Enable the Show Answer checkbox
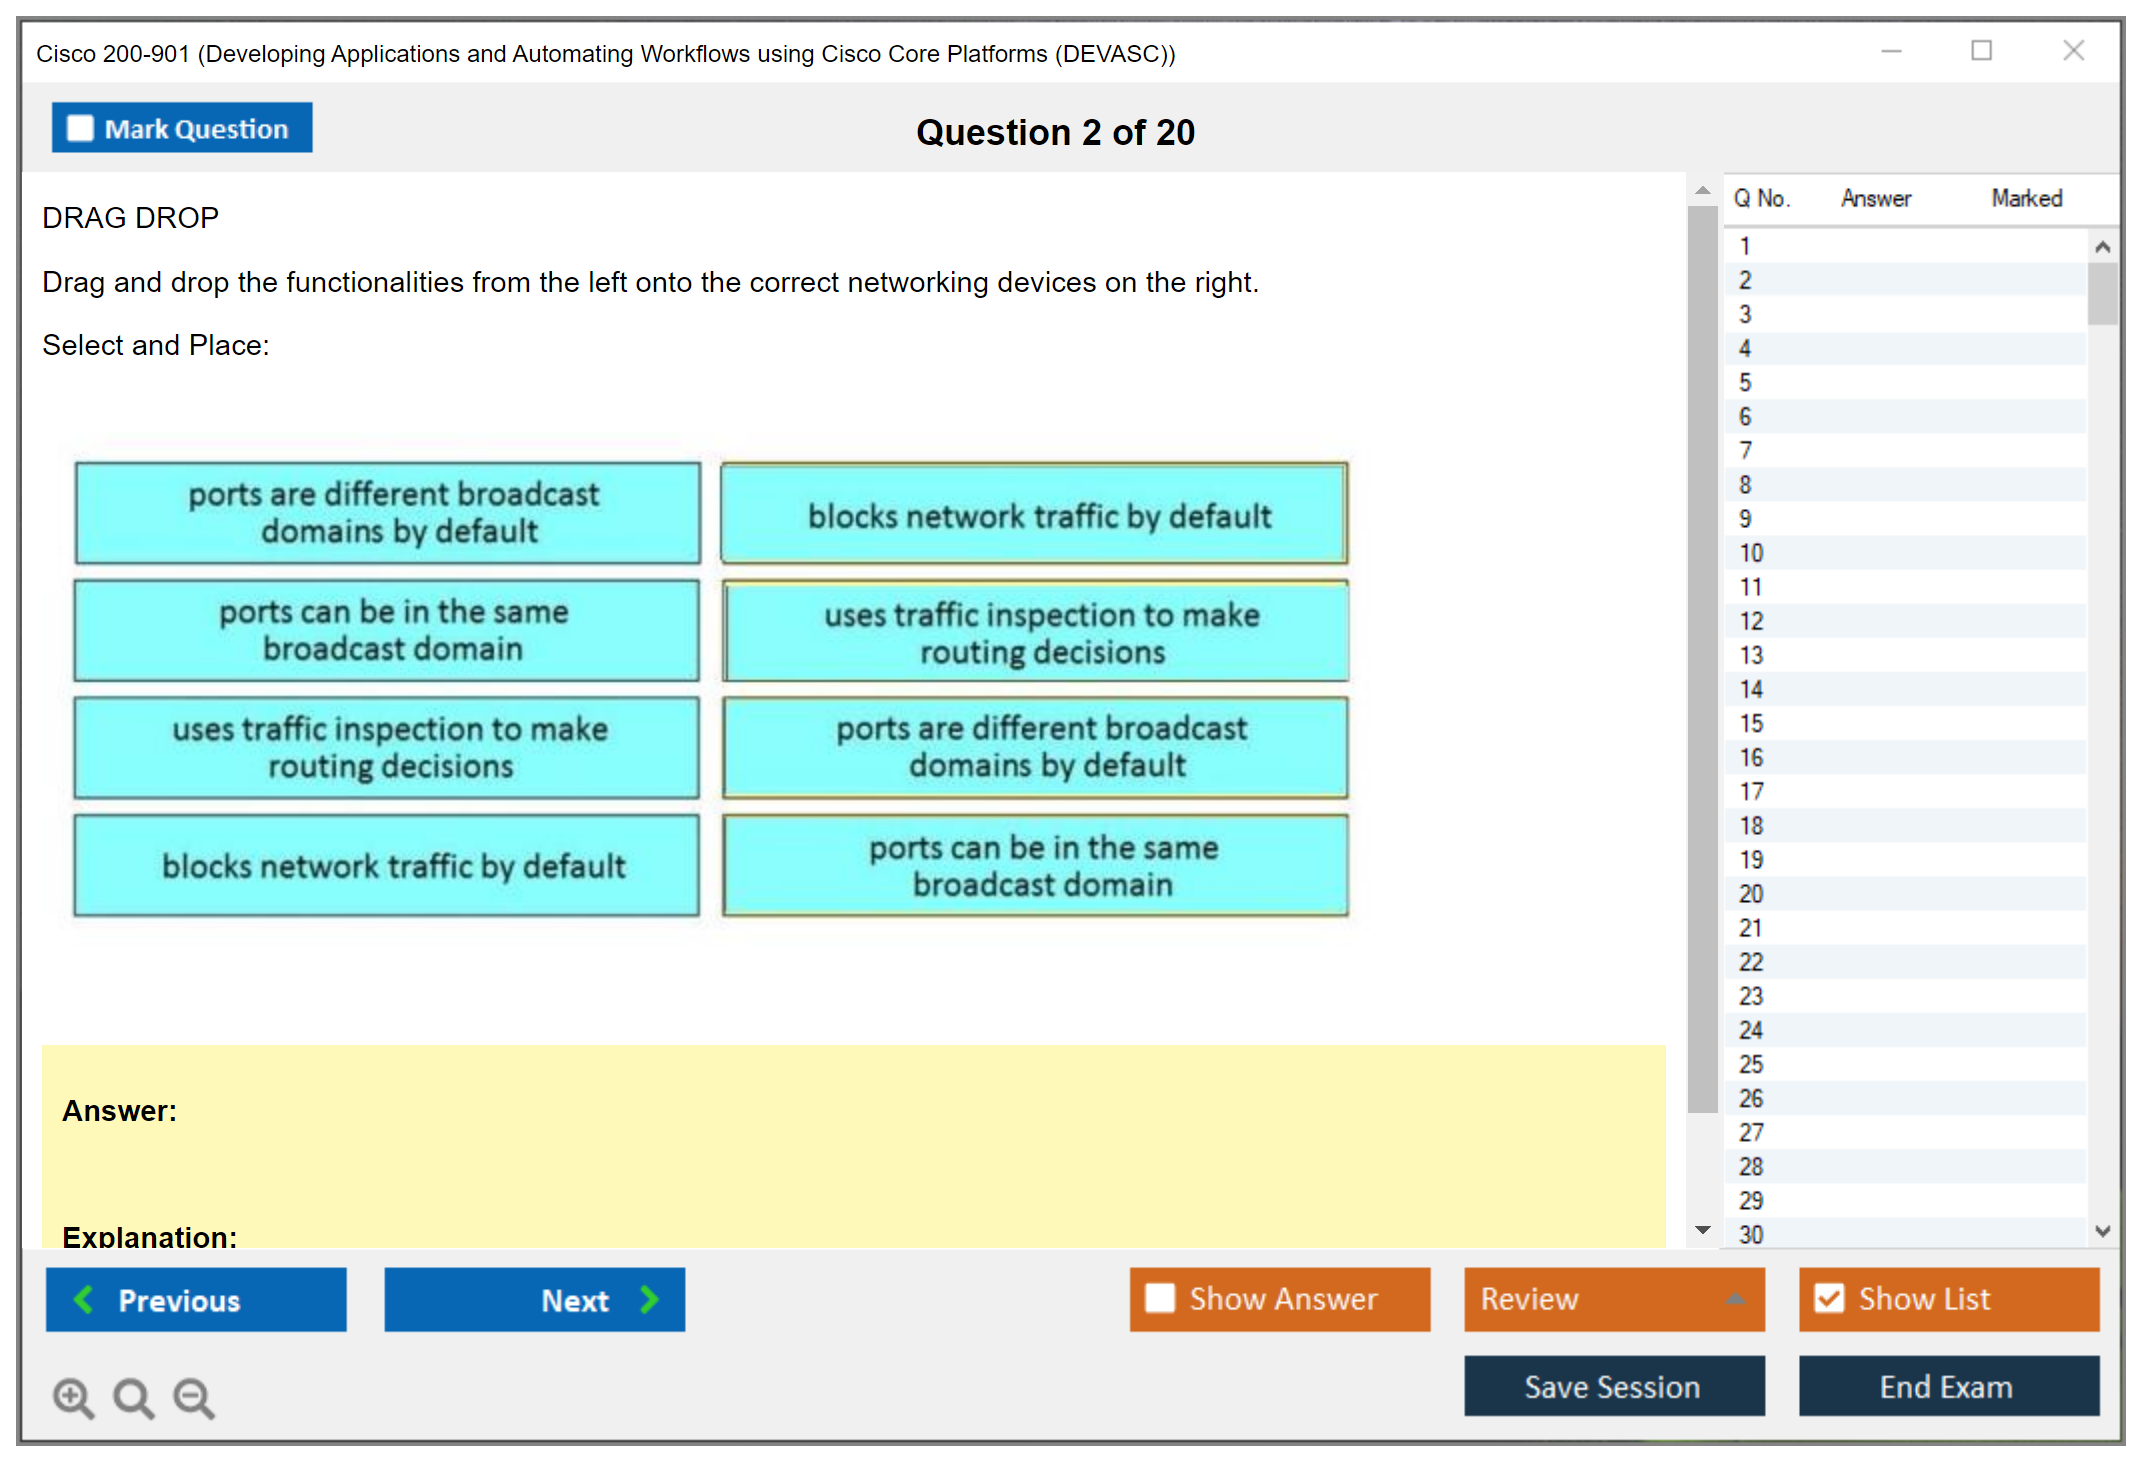Screen dimensions: 2150x1470 1160,1298
